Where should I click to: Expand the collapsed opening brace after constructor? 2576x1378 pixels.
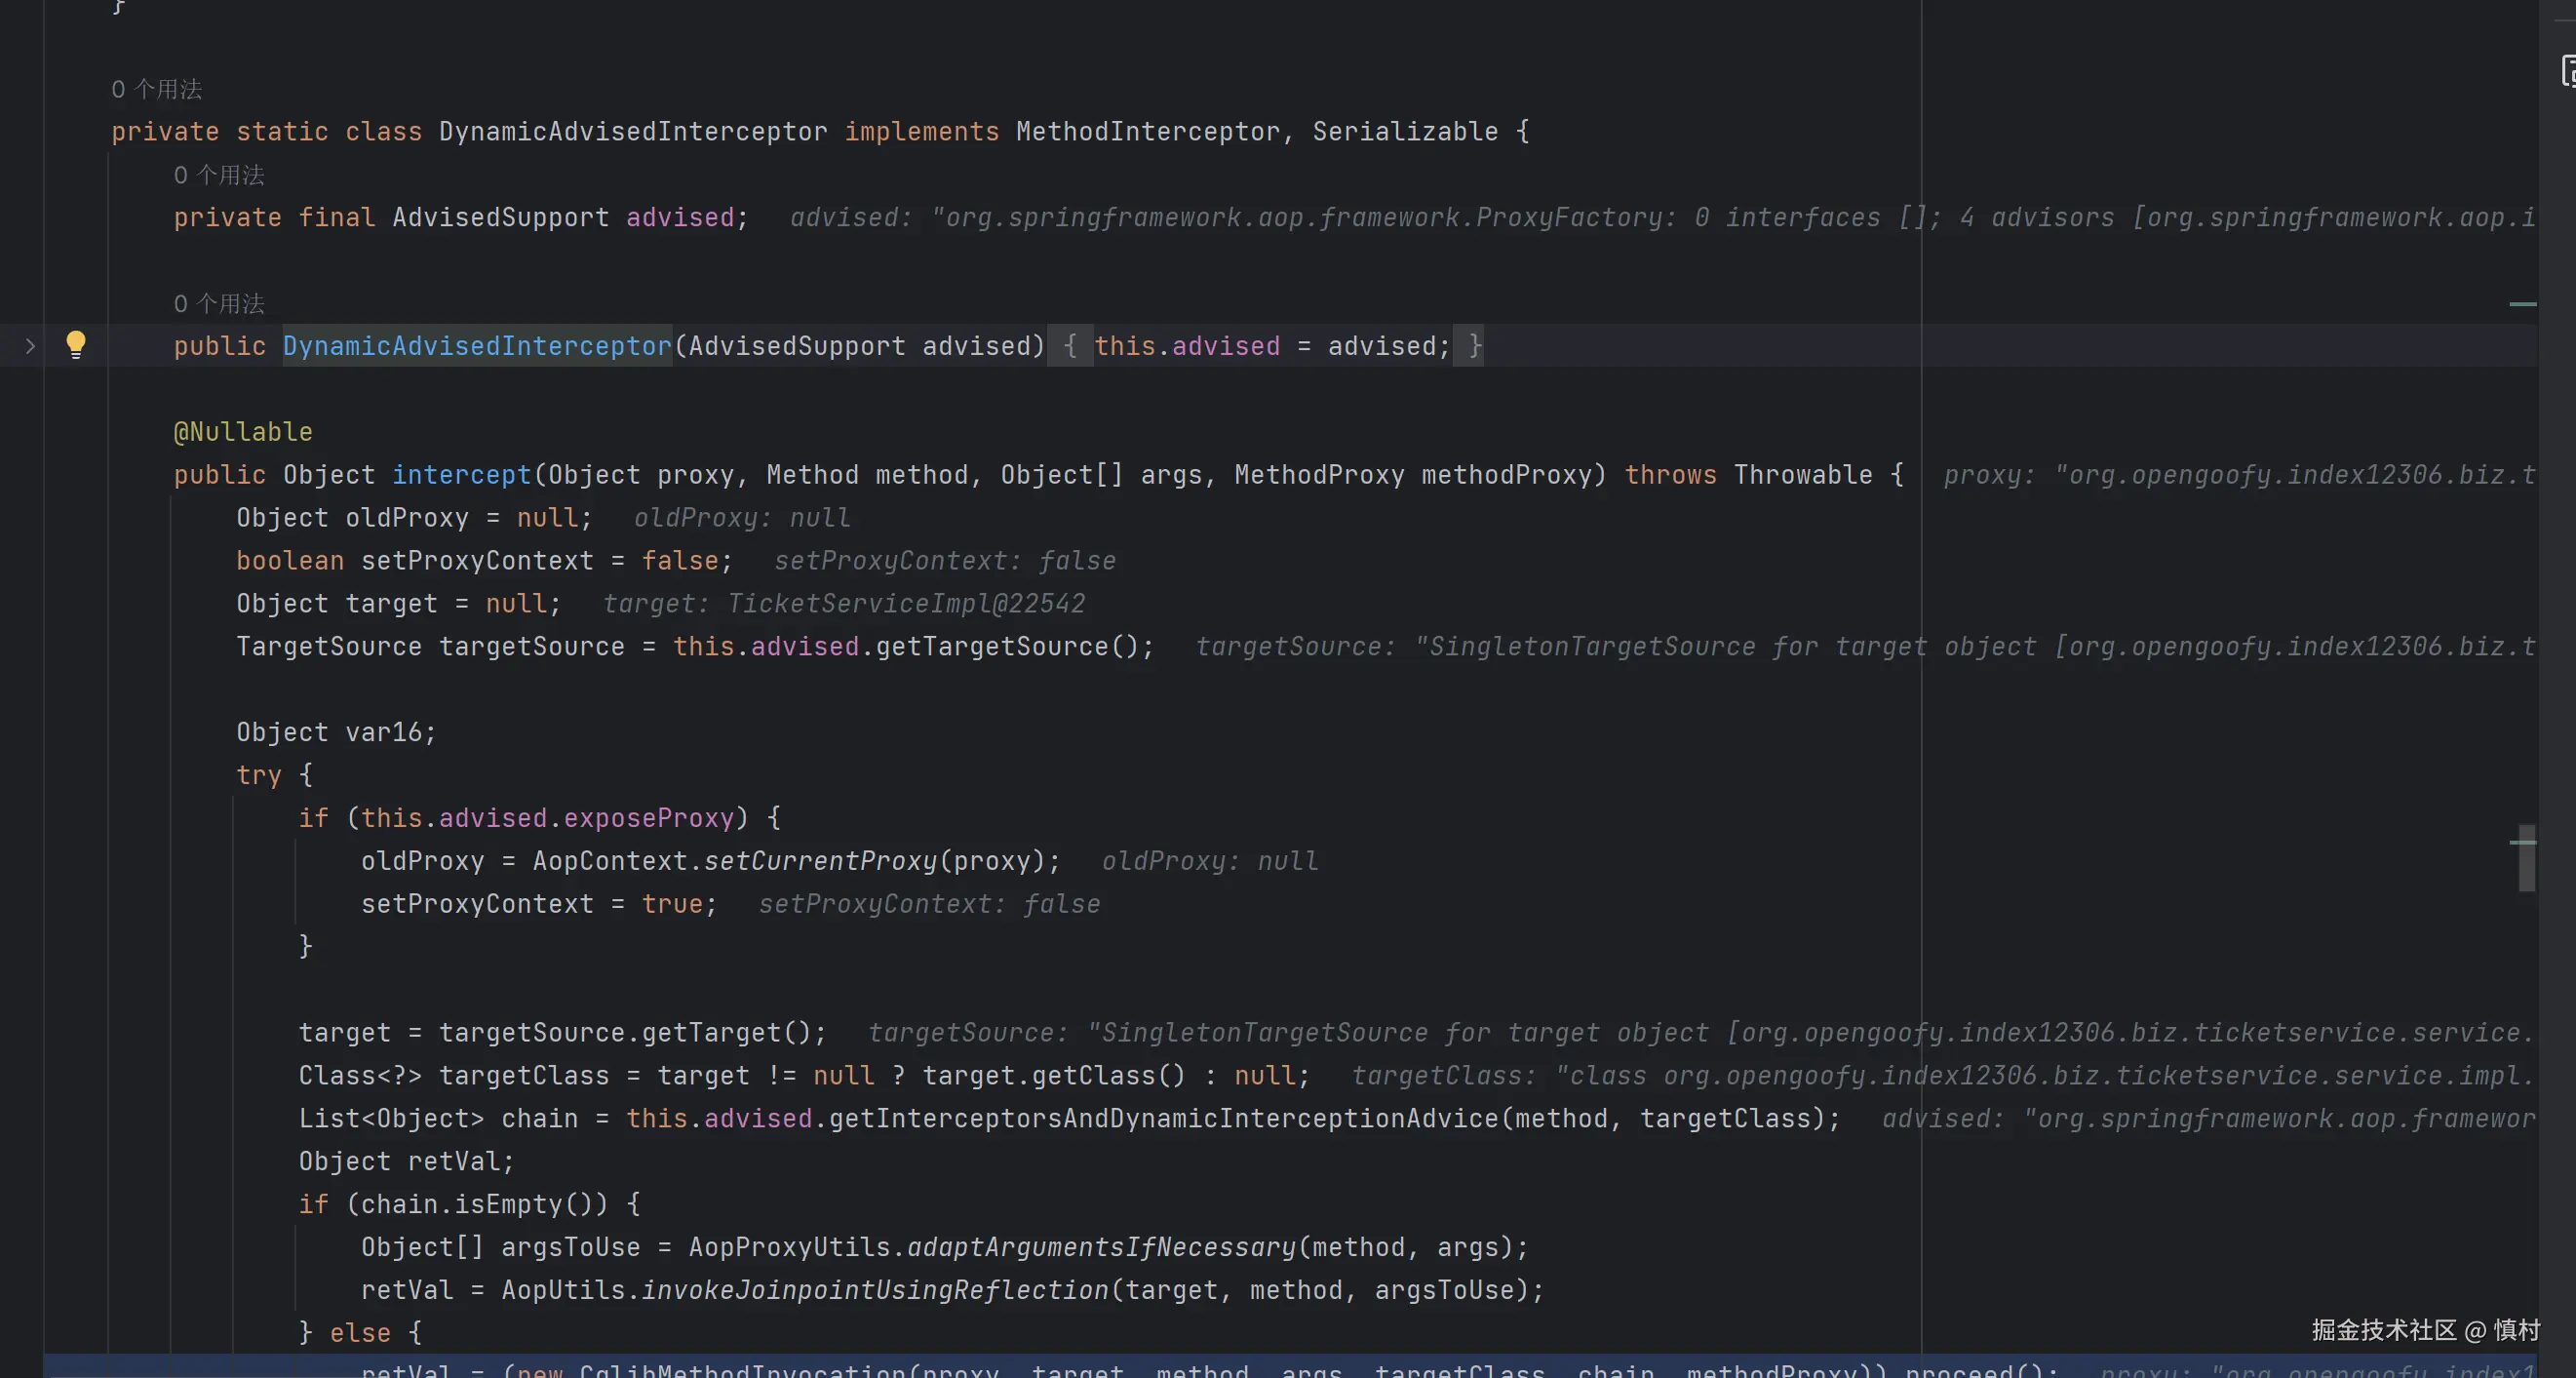tap(1069, 346)
